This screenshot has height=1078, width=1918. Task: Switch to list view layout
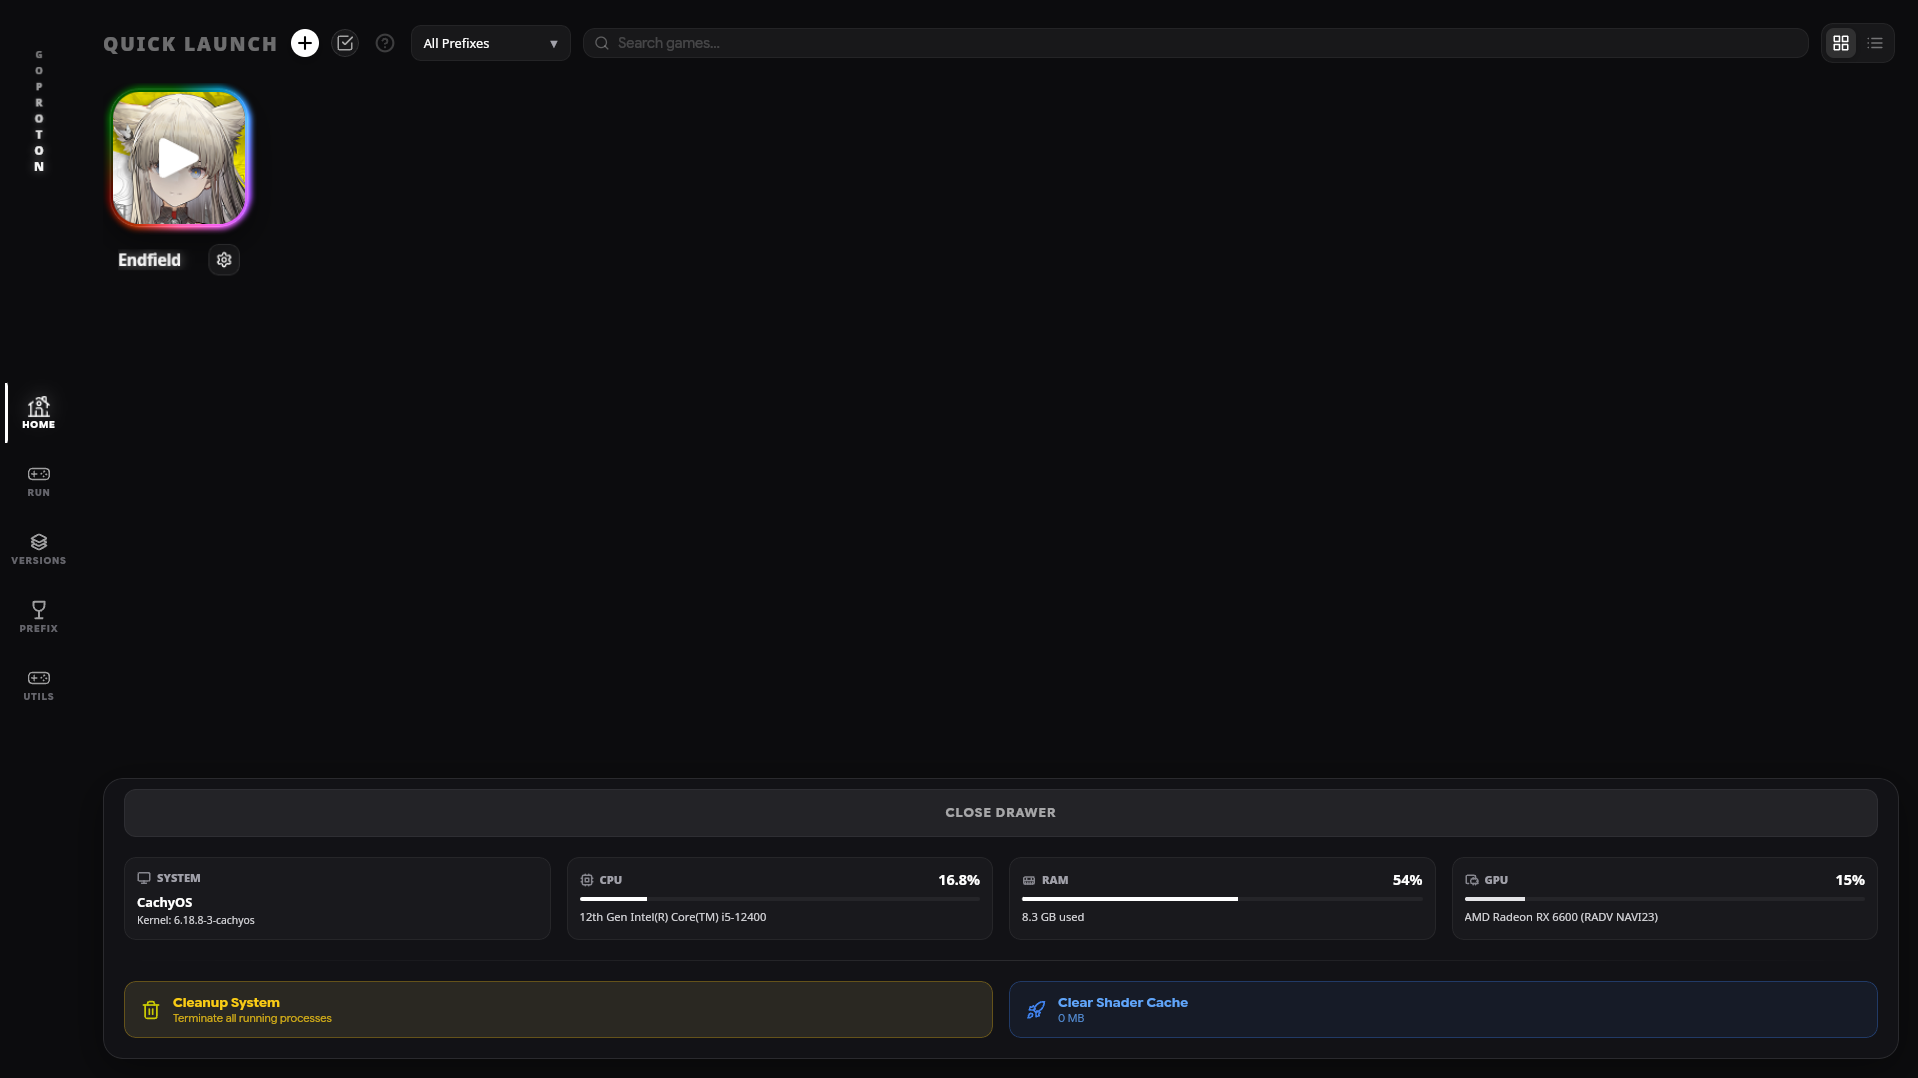pyautogui.click(x=1875, y=43)
